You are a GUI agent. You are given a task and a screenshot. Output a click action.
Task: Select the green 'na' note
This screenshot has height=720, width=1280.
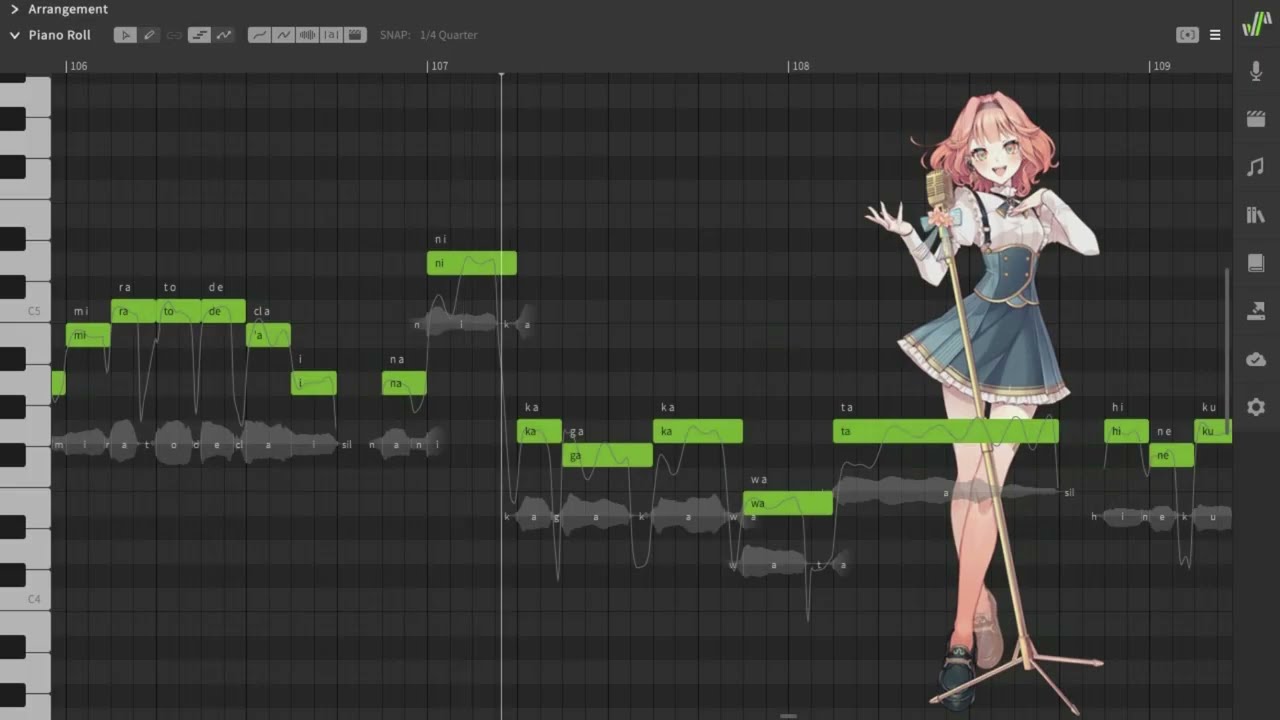tap(404, 383)
